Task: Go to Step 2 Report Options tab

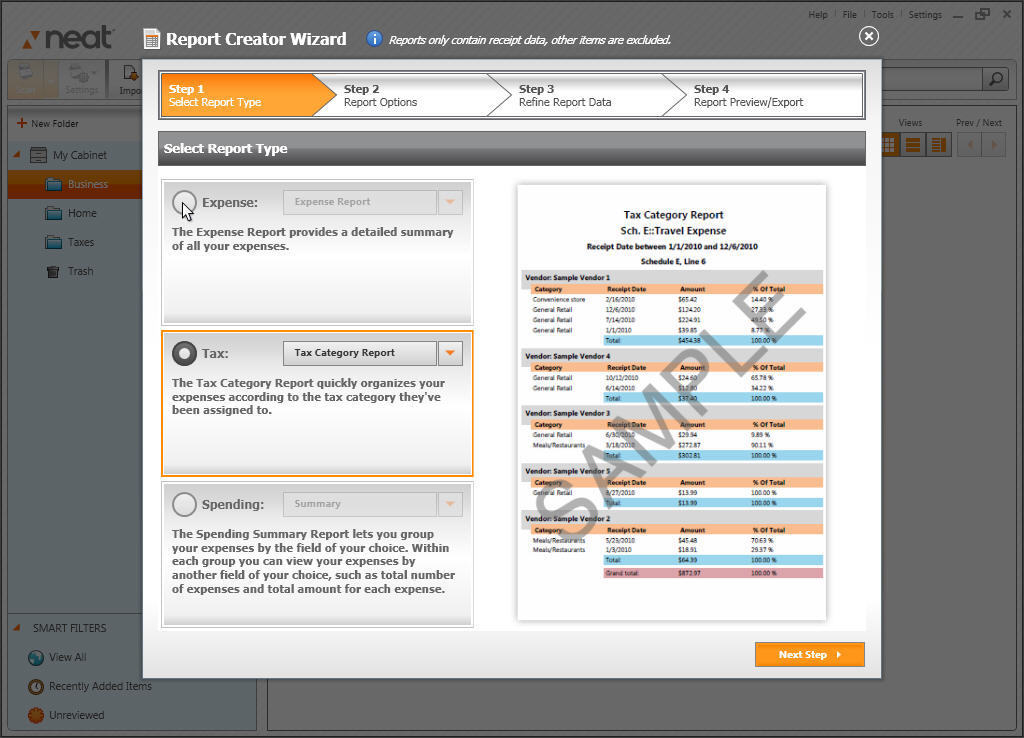Action: (x=400, y=94)
